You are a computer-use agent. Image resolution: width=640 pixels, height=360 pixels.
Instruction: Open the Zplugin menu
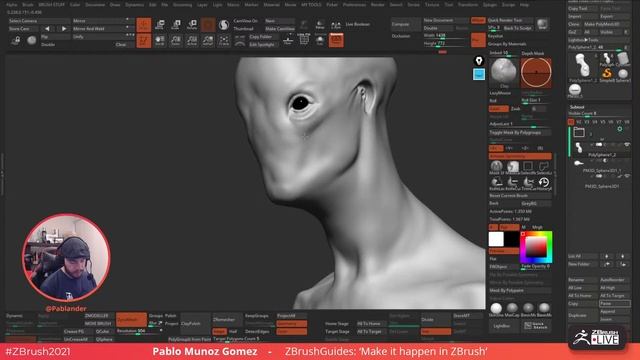[x=490, y=5]
